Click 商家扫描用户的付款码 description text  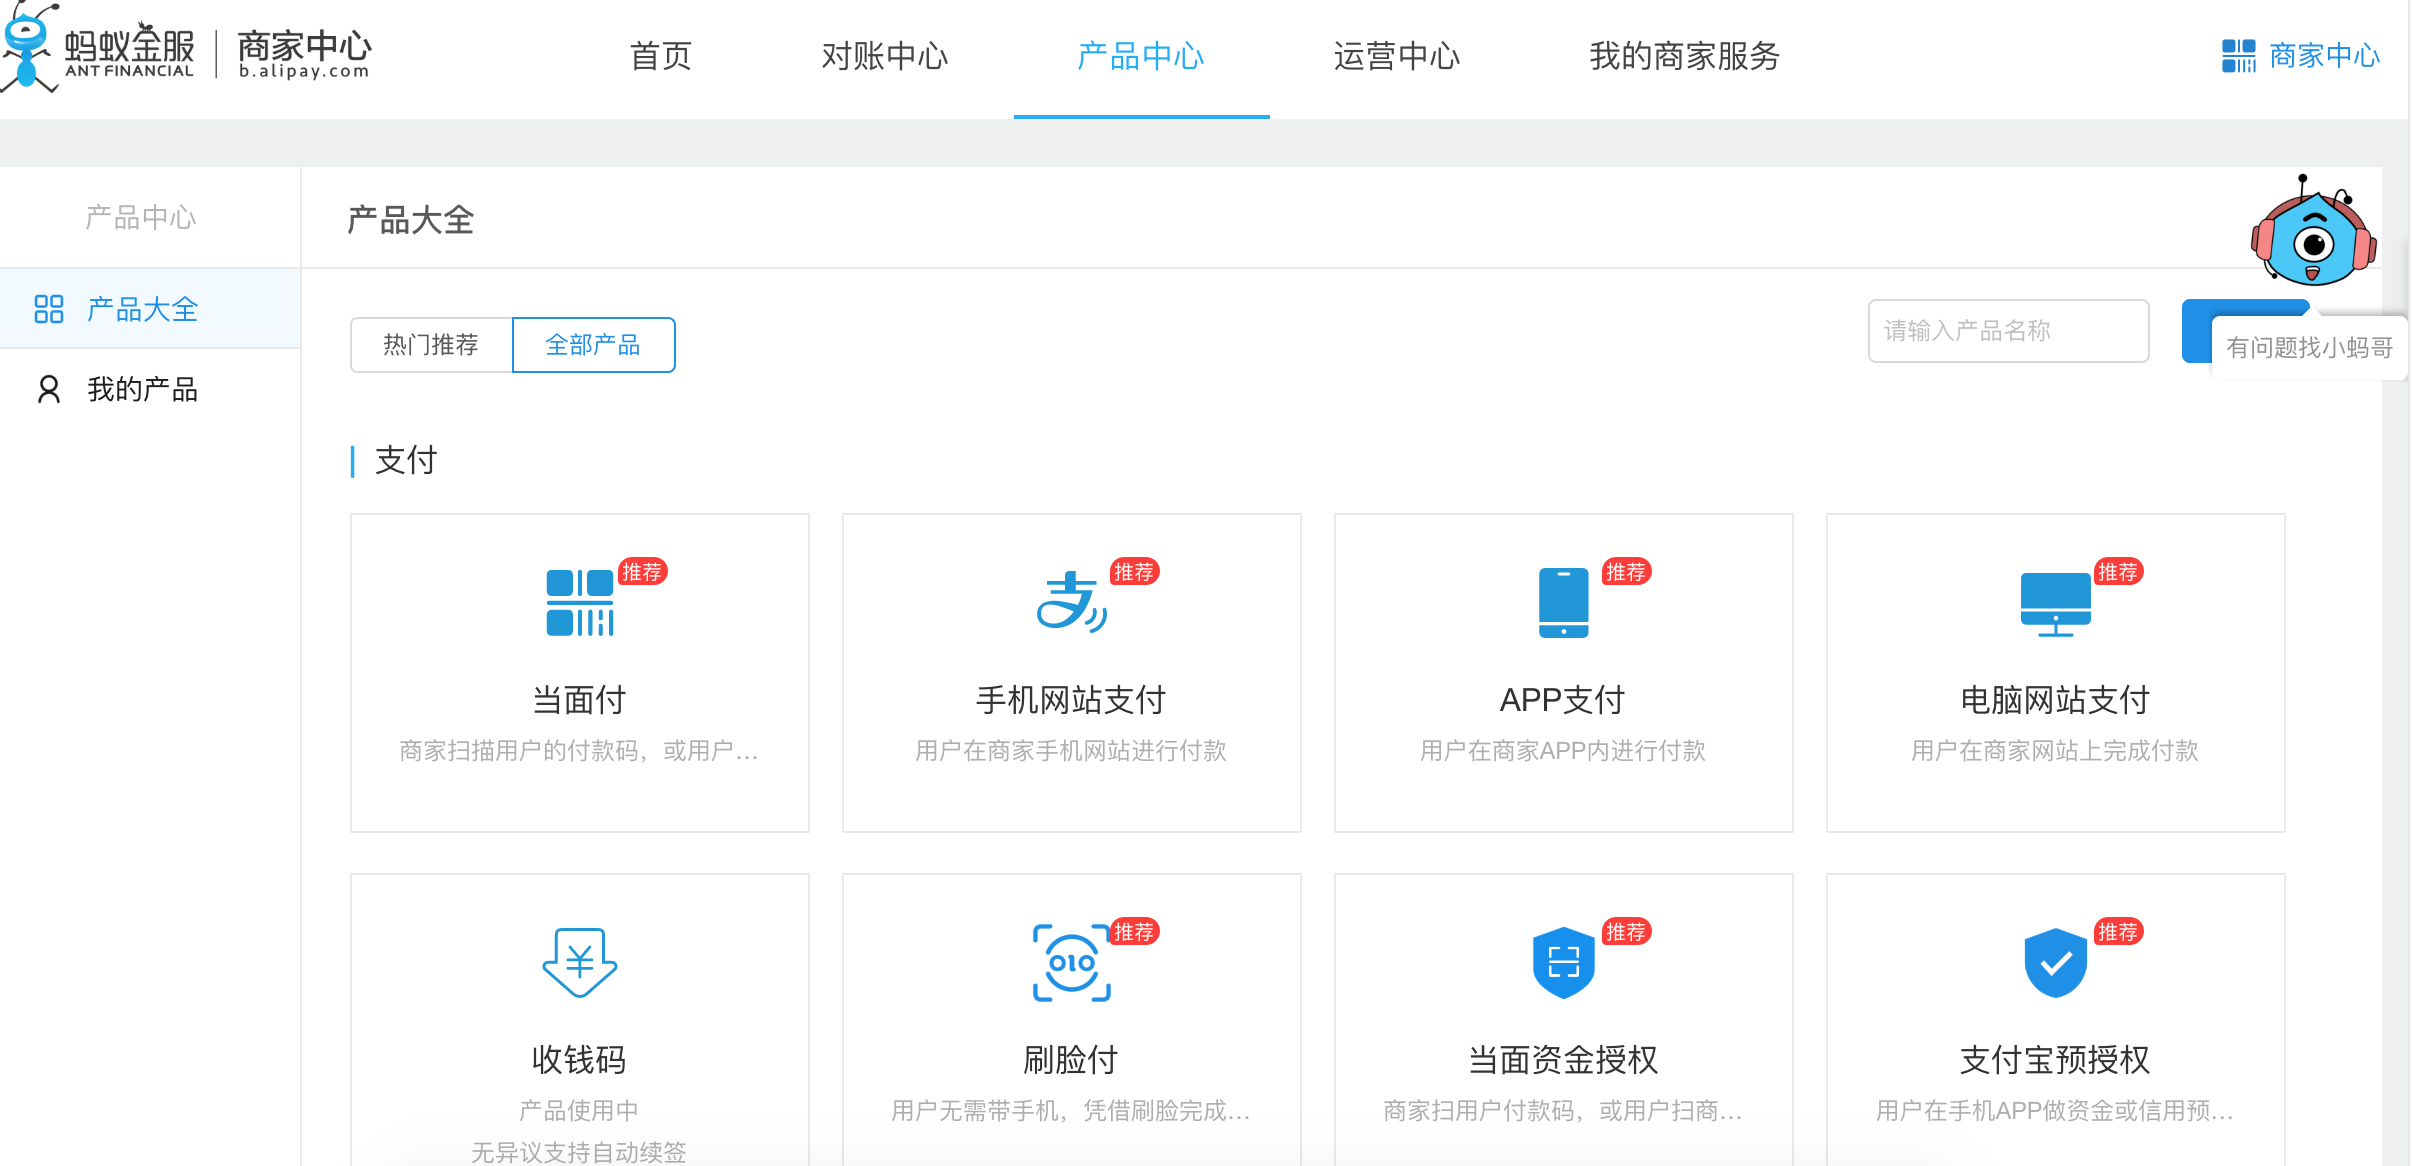pyautogui.click(x=580, y=751)
